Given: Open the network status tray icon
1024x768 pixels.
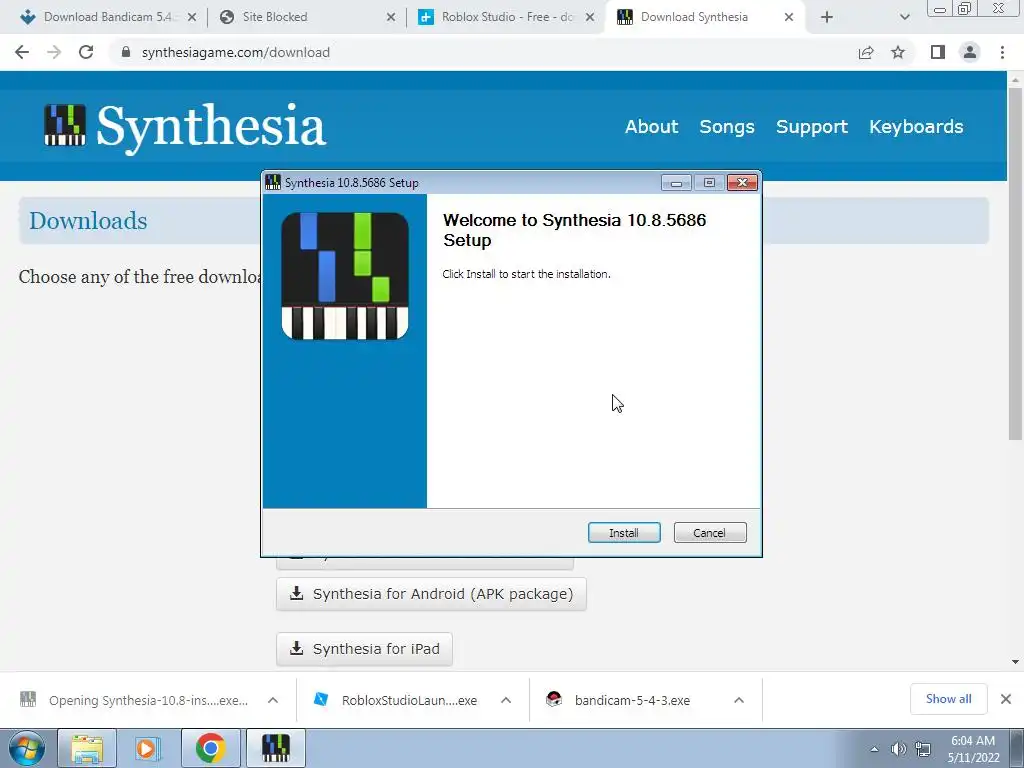Looking at the screenshot, I should point(923,749).
